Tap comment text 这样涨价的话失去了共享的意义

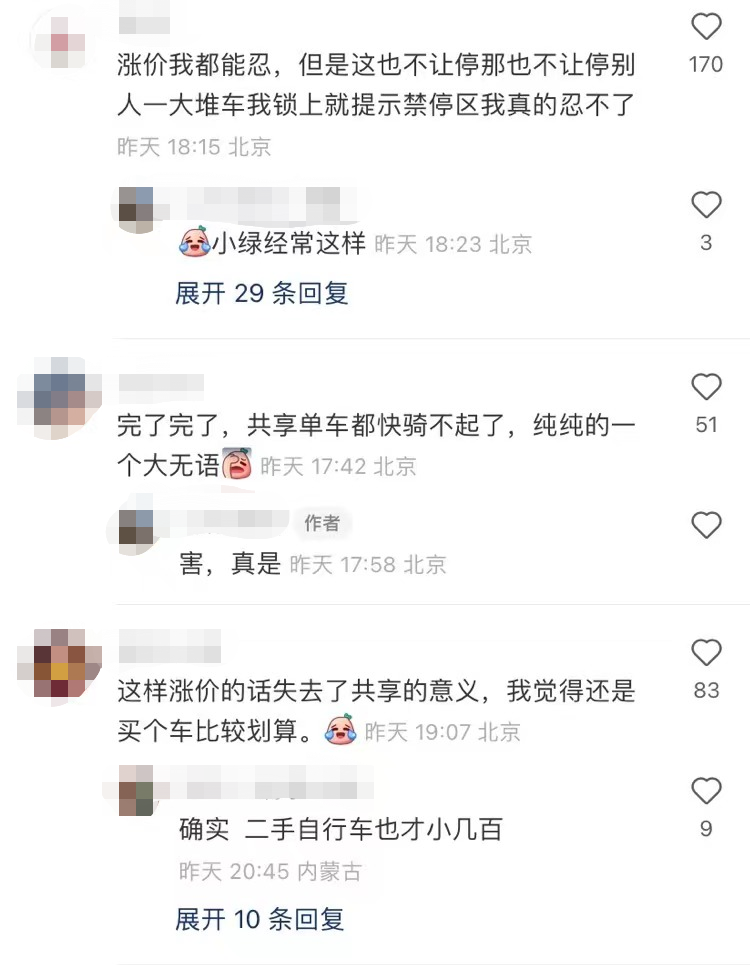(x=298, y=691)
